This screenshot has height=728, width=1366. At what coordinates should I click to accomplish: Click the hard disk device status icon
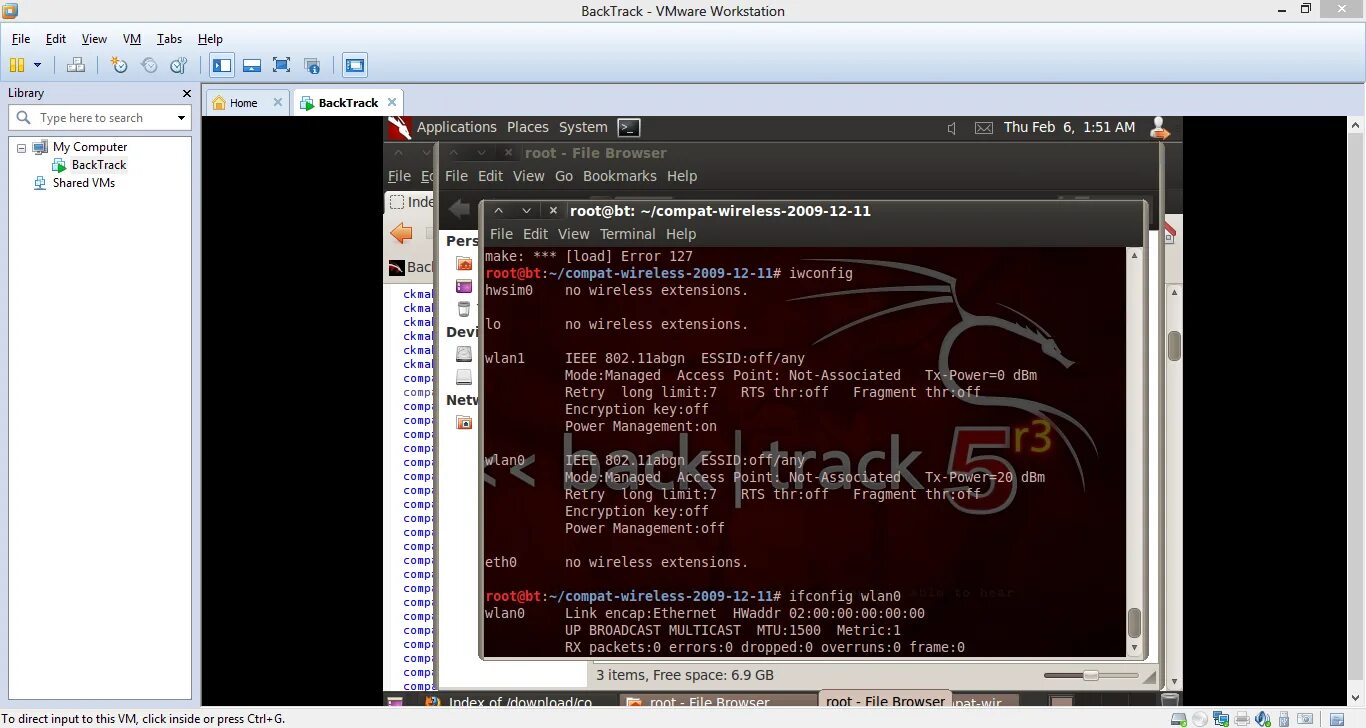pyautogui.click(x=1178, y=718)
